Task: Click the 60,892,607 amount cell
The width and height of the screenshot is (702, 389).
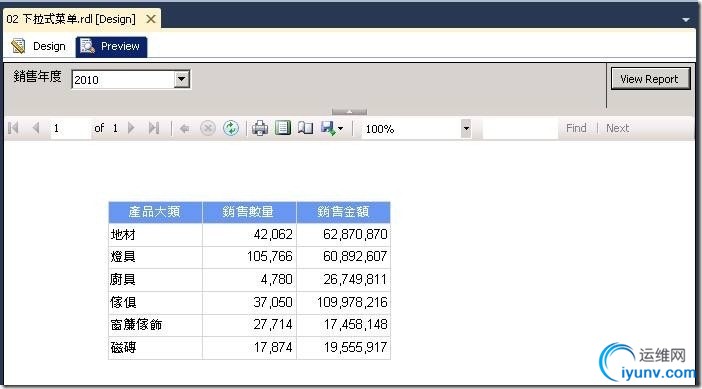Action: coord(343,257)
